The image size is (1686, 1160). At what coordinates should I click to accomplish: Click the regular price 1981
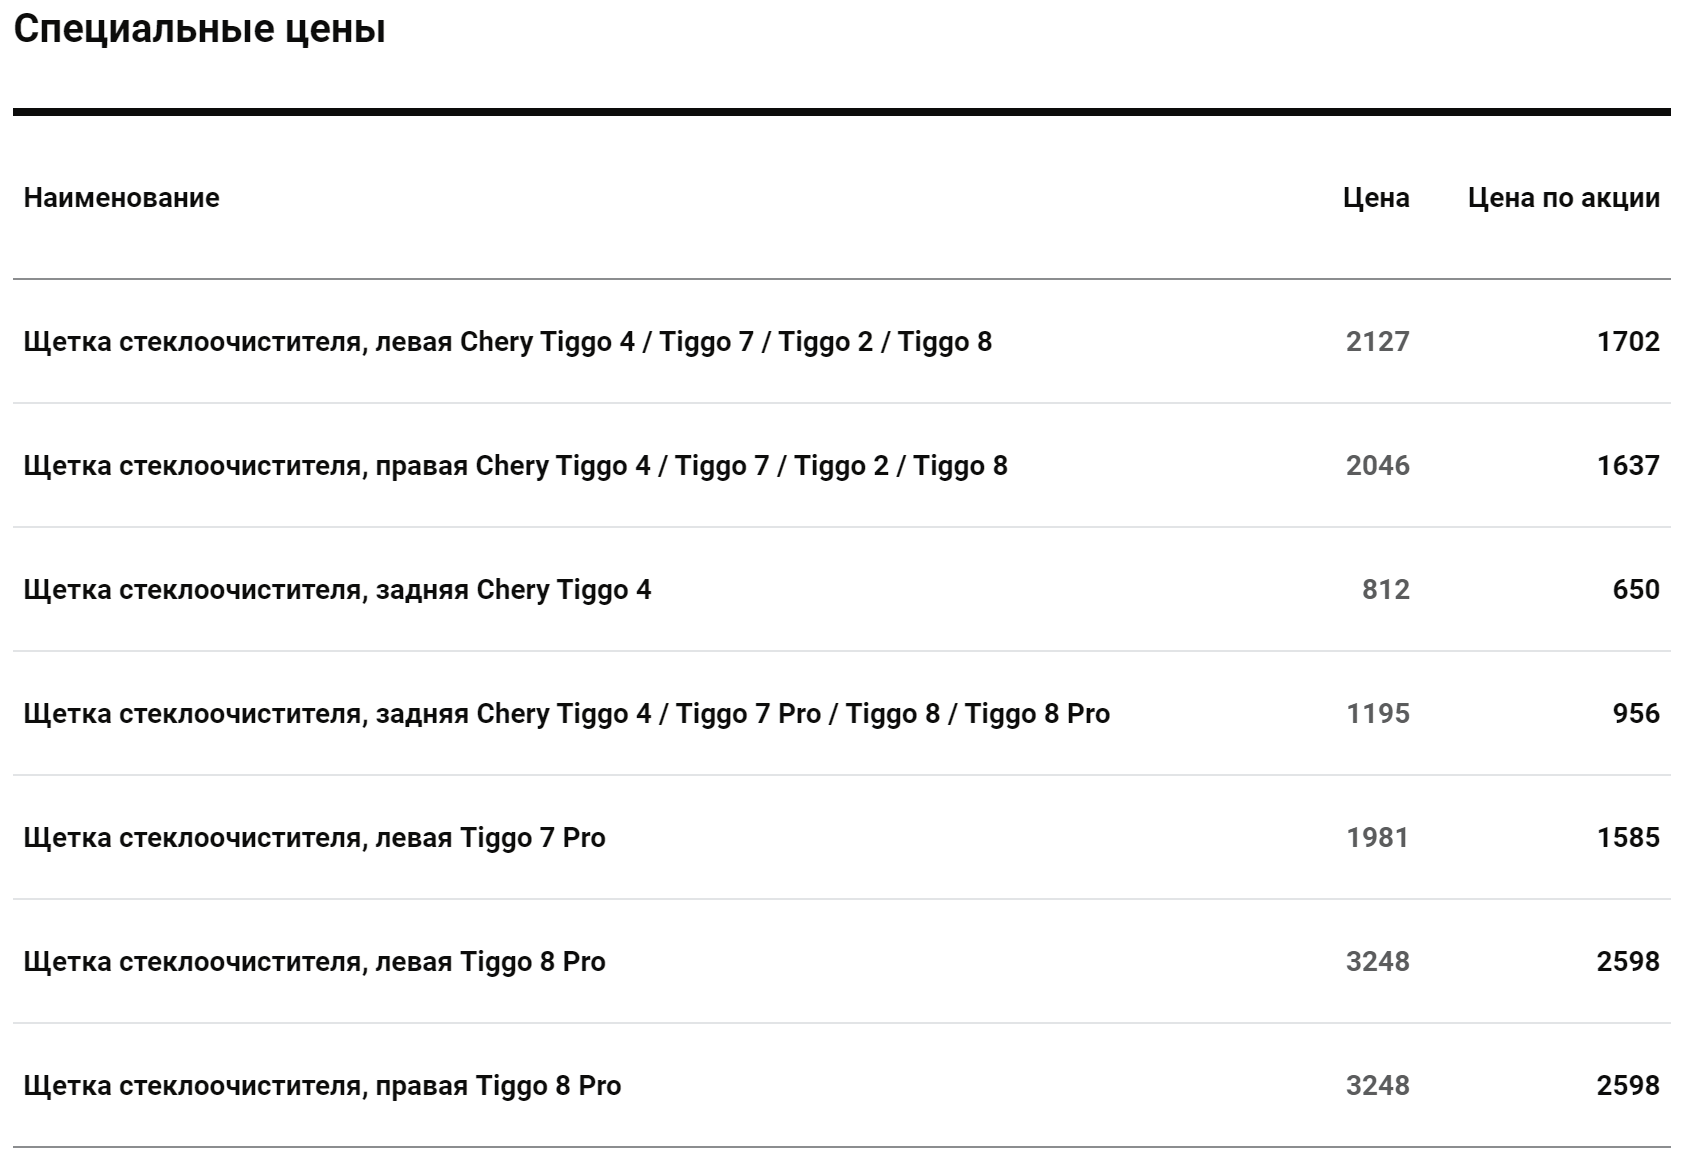pyautogui.click(x=1377, y=838)
